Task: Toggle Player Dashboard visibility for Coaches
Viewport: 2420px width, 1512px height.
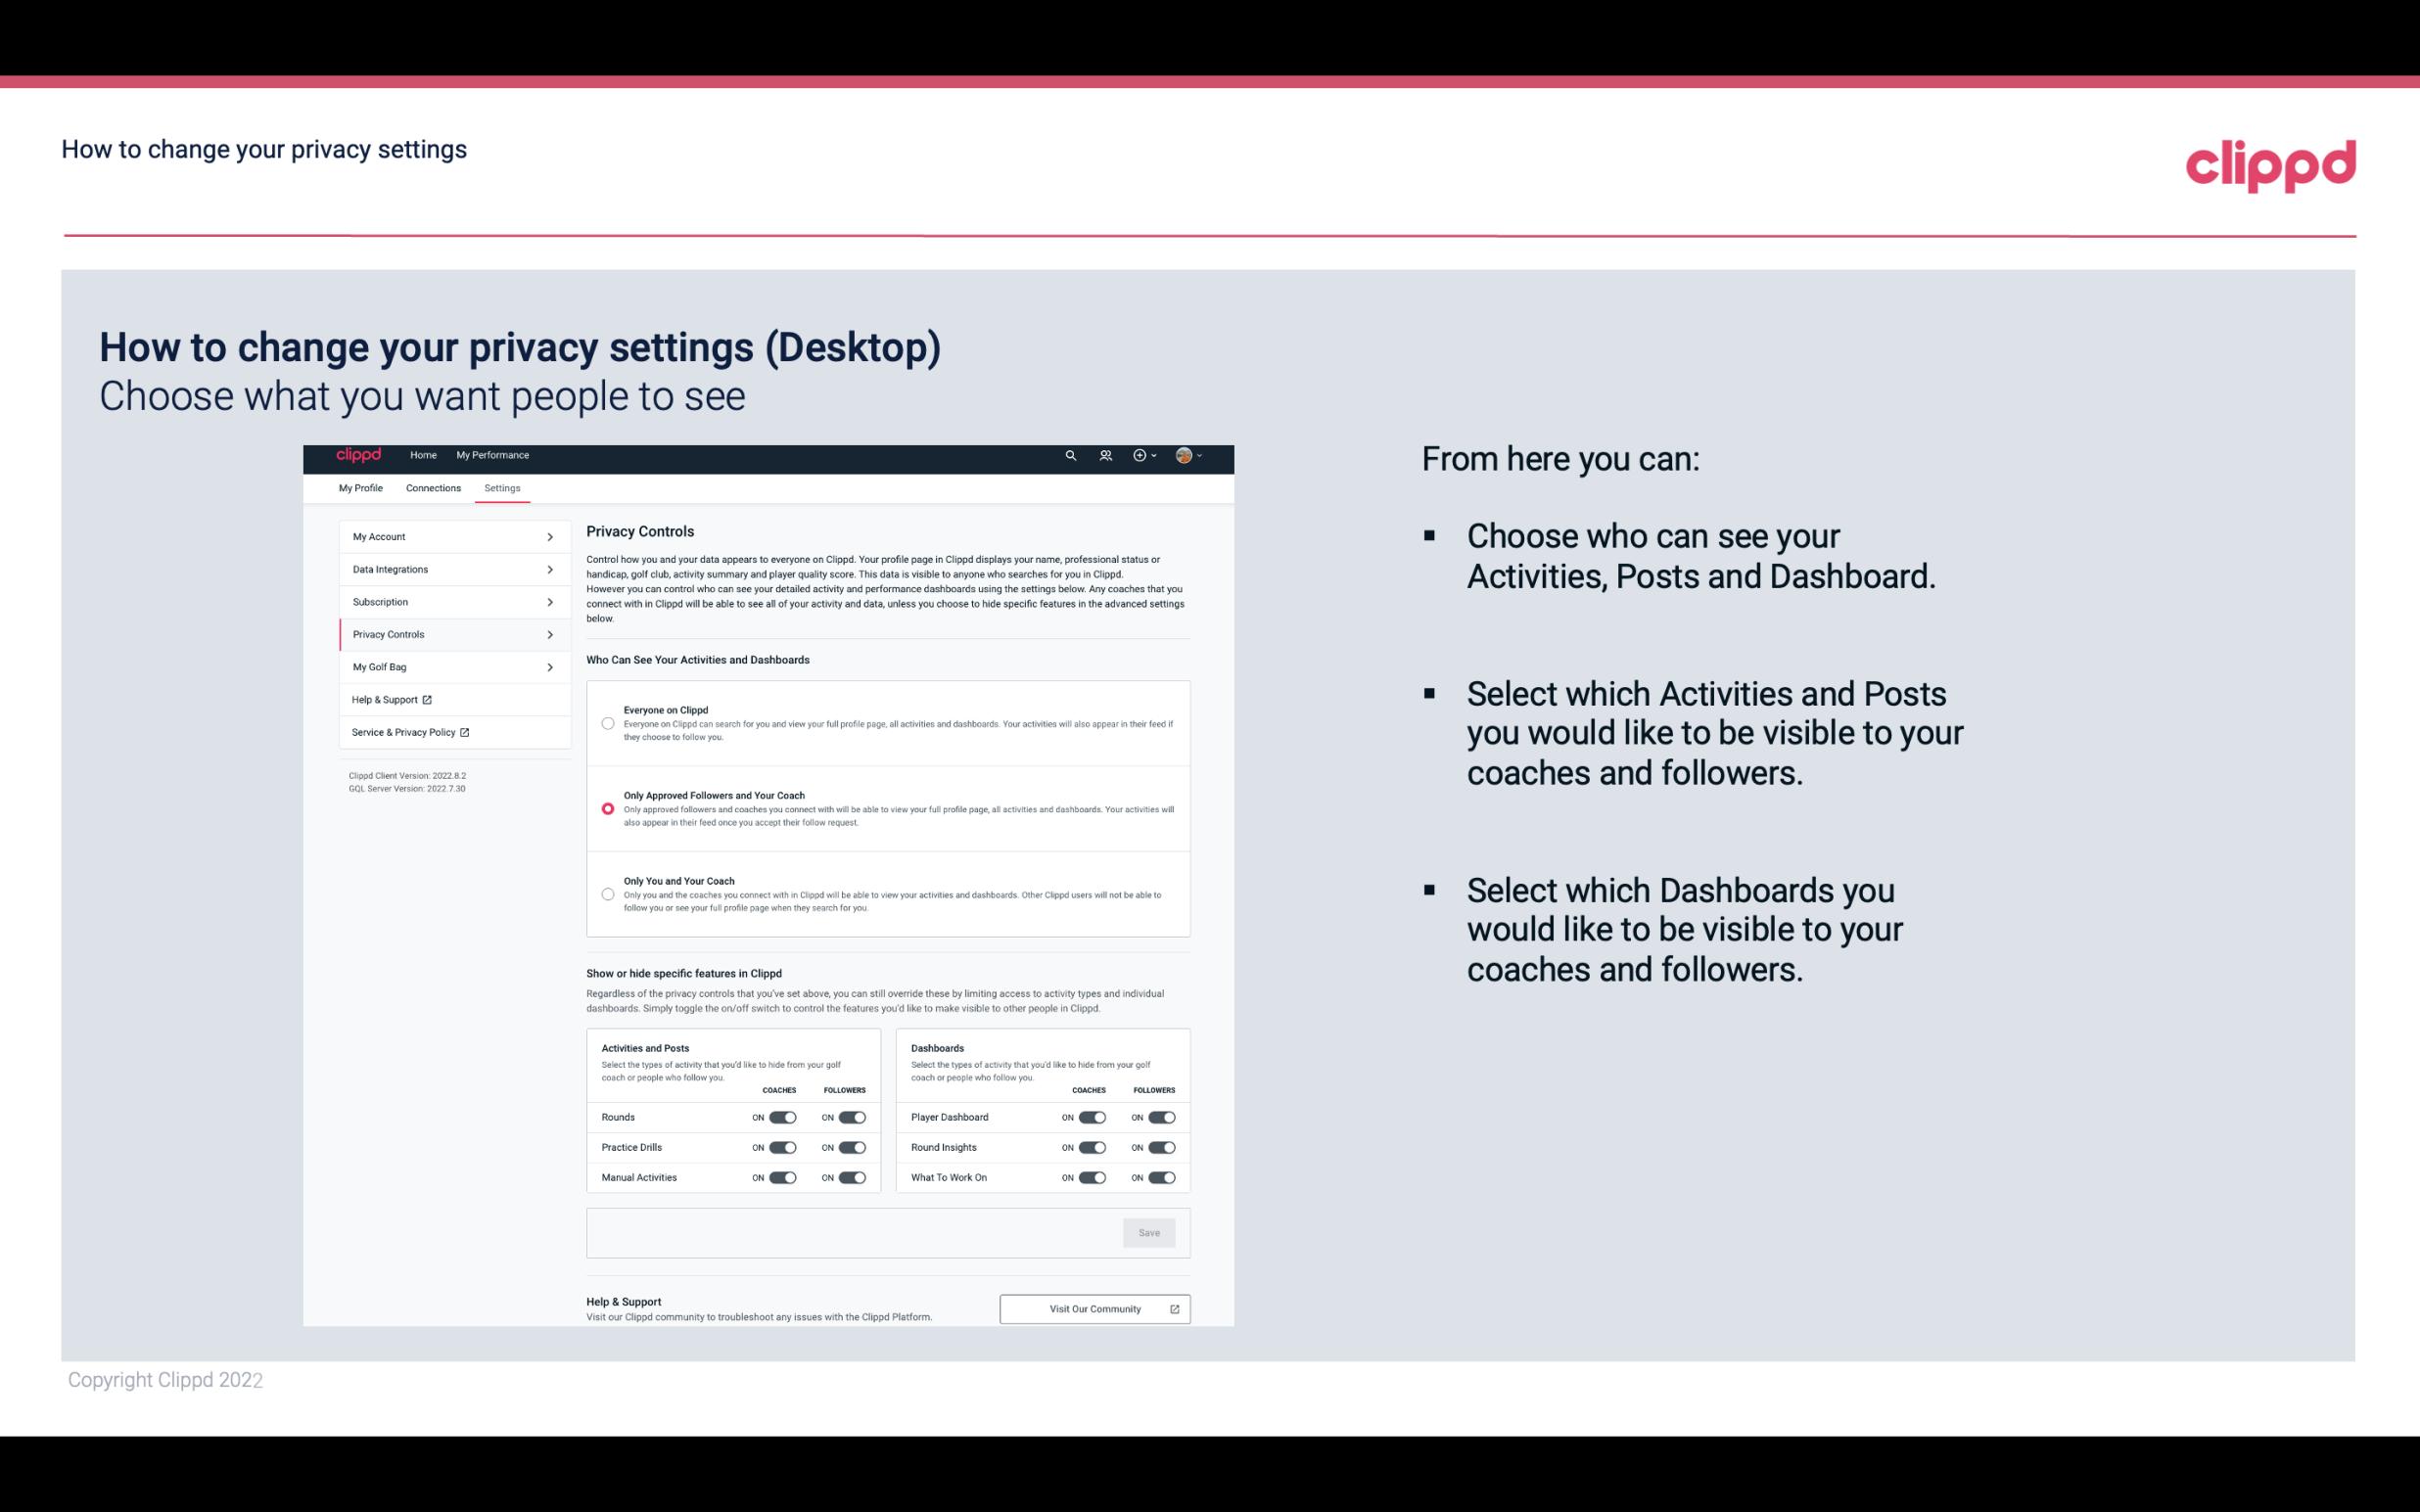Action: (x=1091, y=1115)
